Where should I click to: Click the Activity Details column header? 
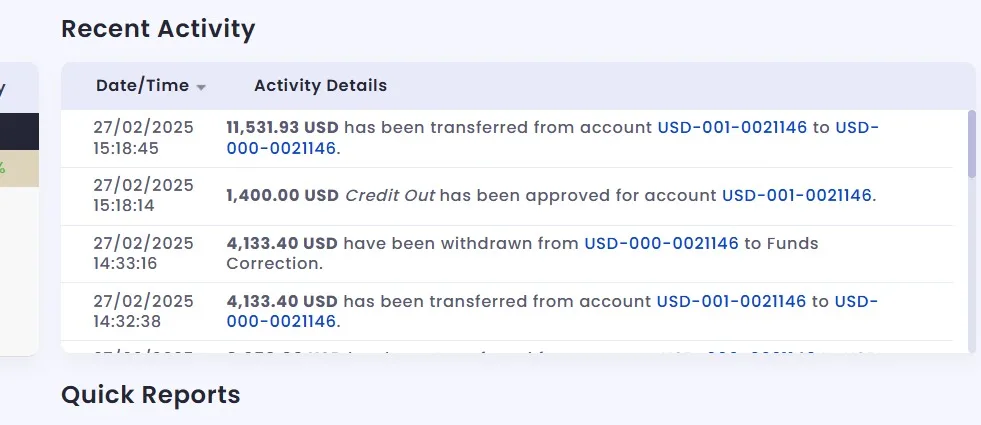320,86
